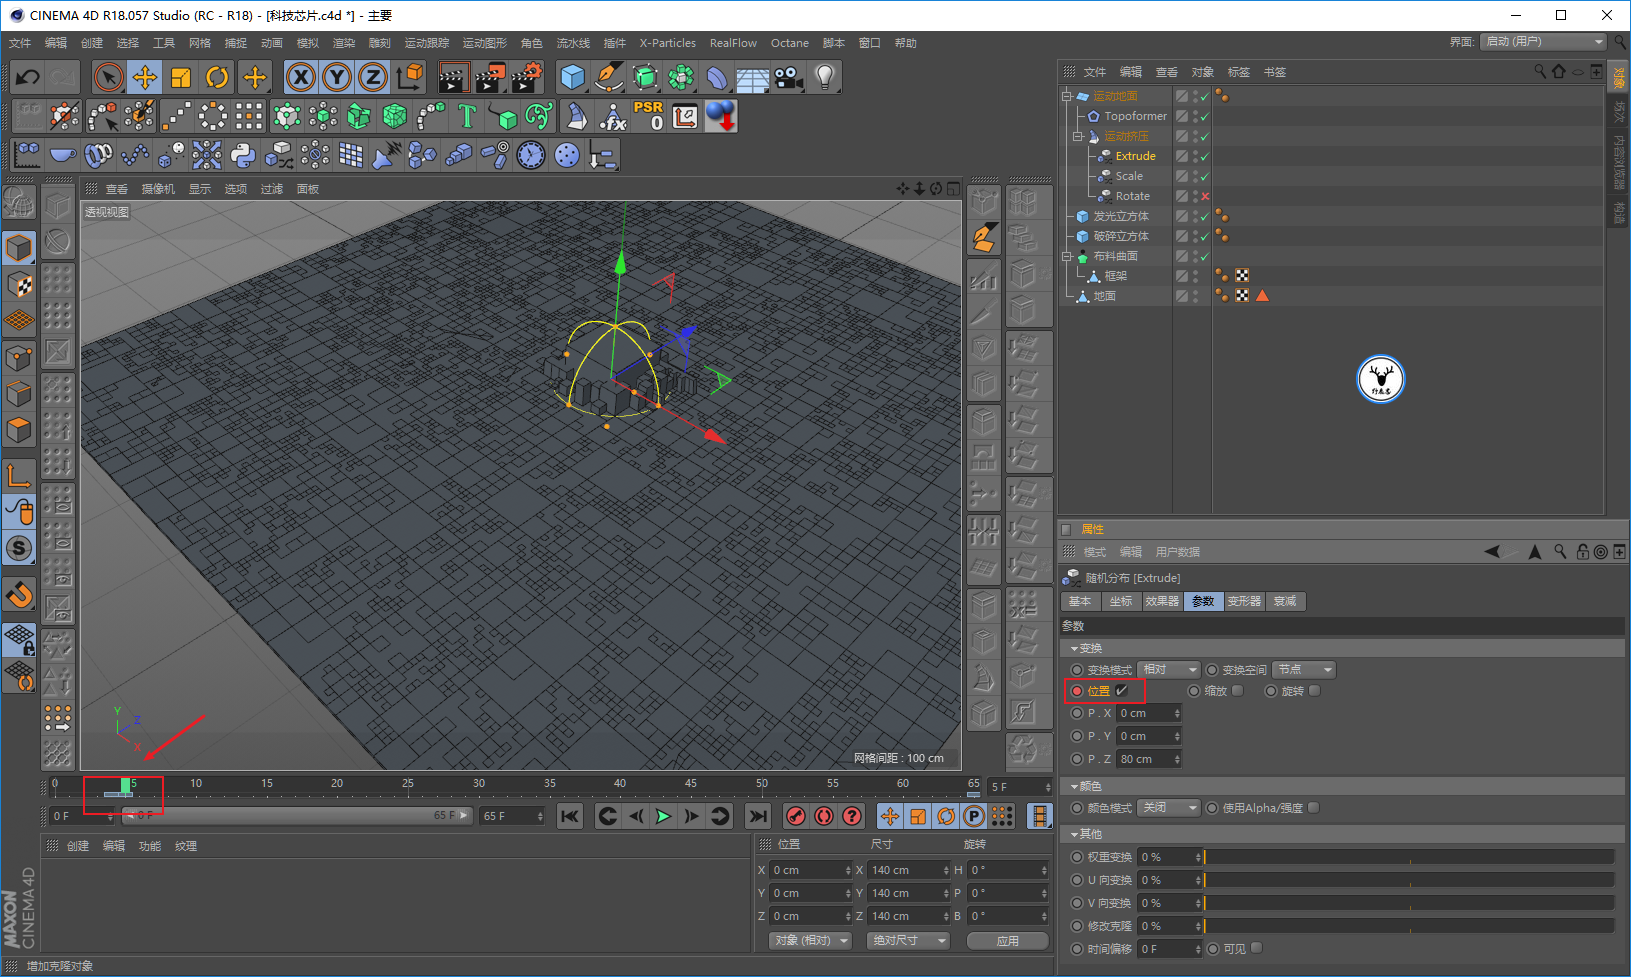Add a light bulb object
Image resolution: width=1631 pixels, height=977 pixels.
click(825, 77)
